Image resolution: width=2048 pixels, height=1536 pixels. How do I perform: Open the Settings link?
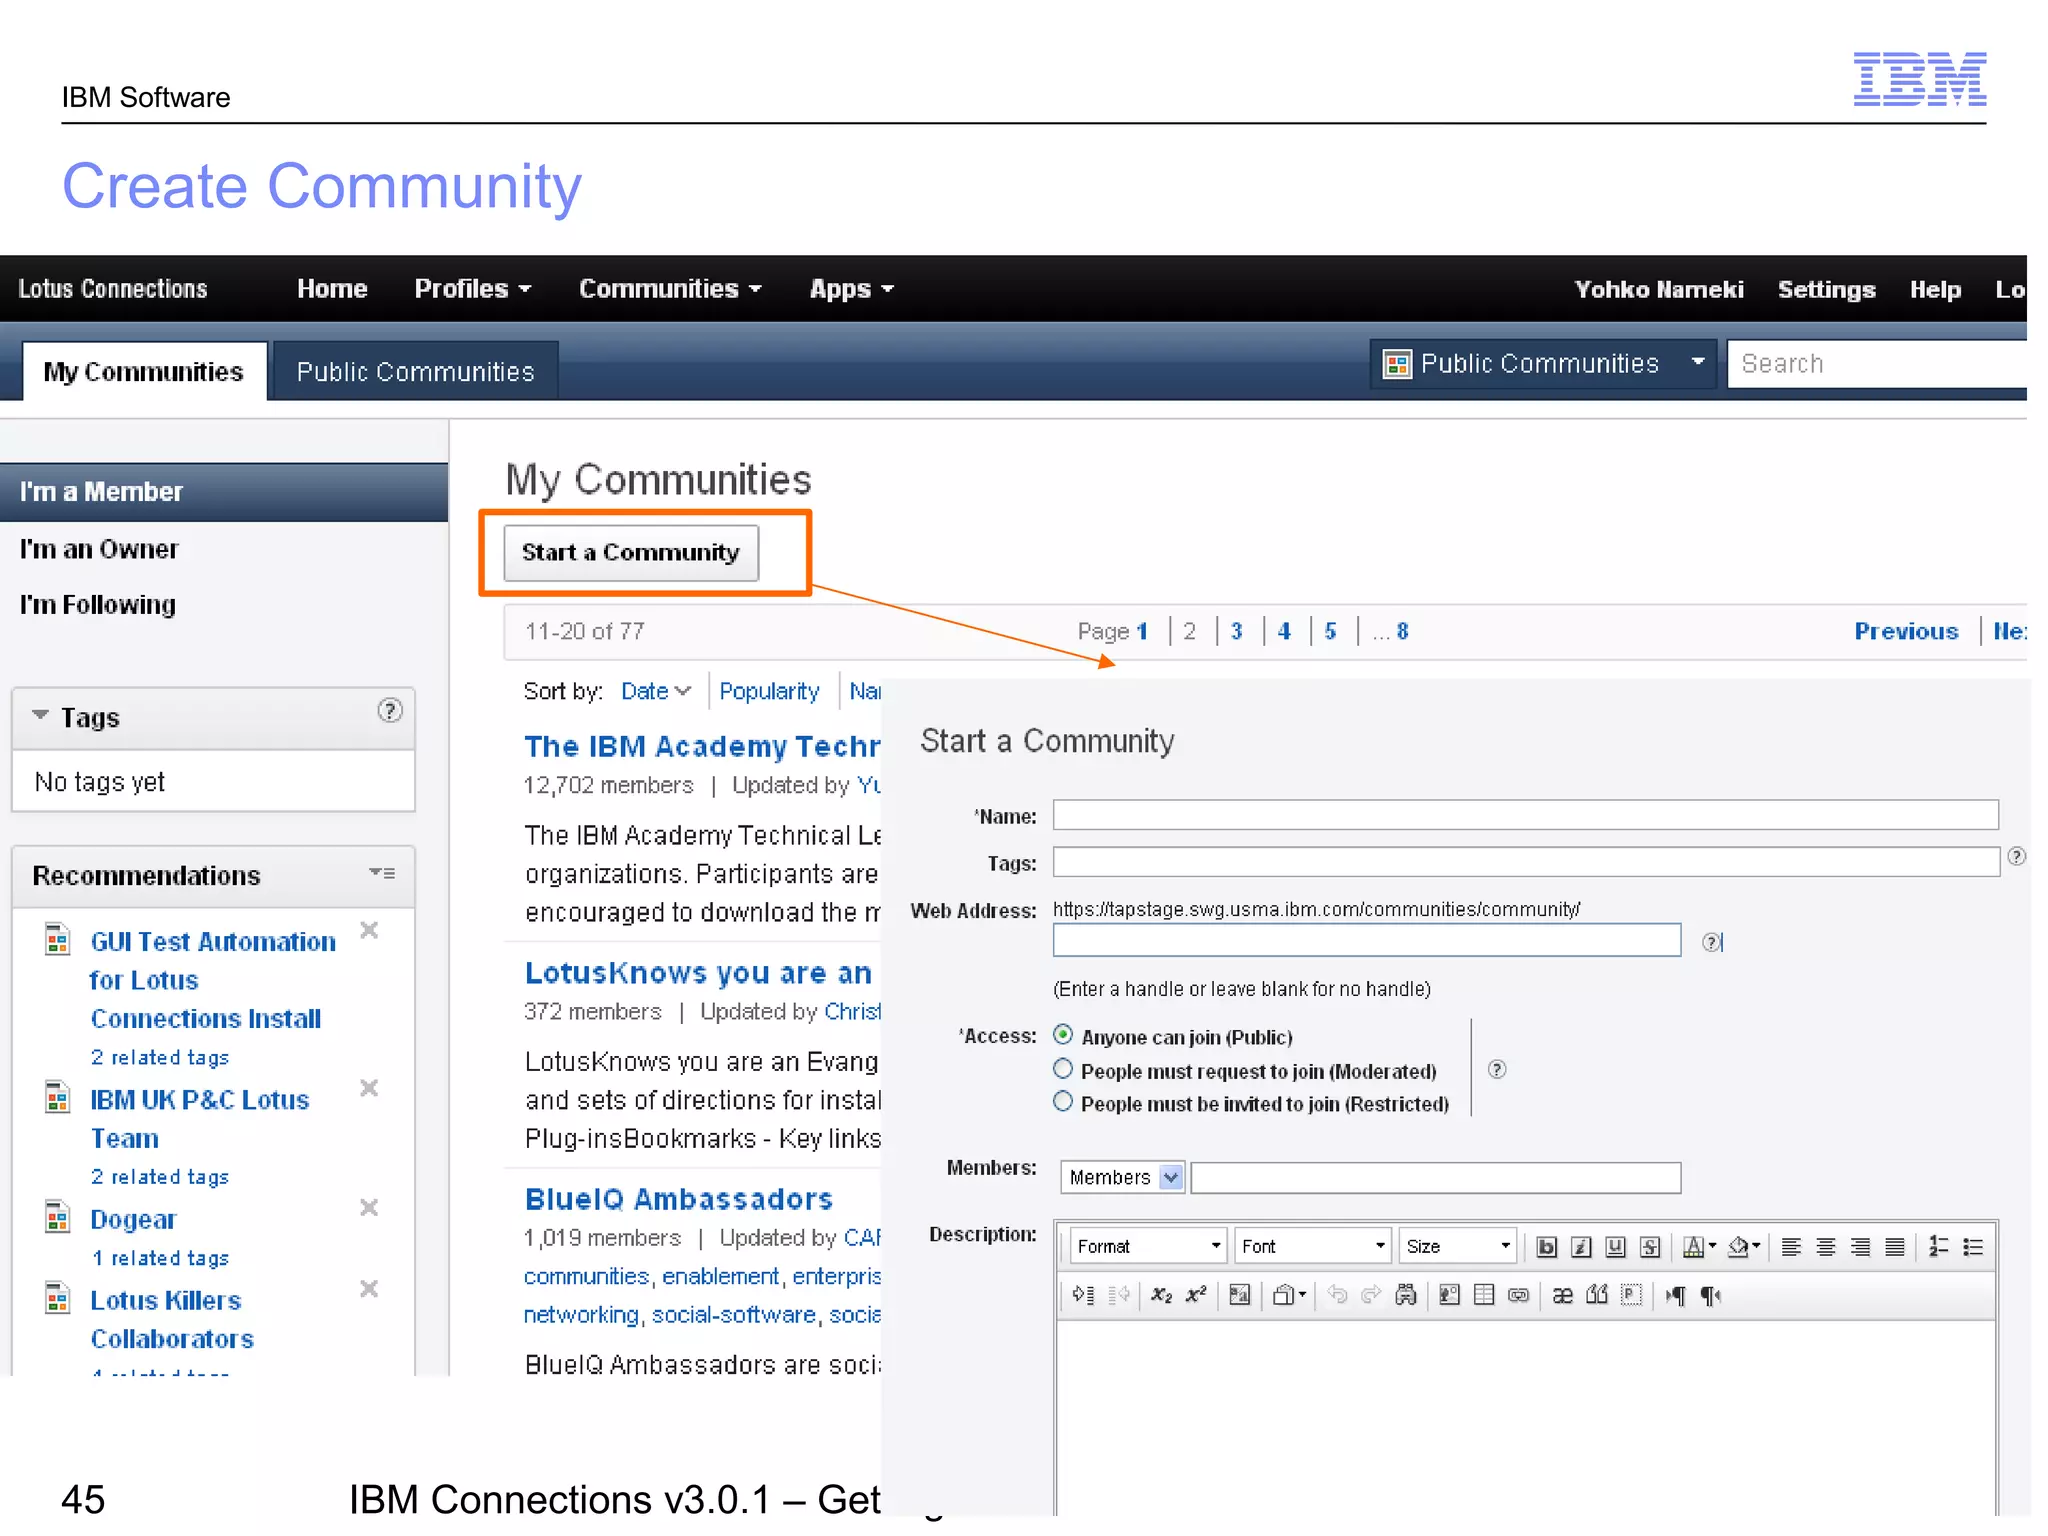click(1826, 289)
